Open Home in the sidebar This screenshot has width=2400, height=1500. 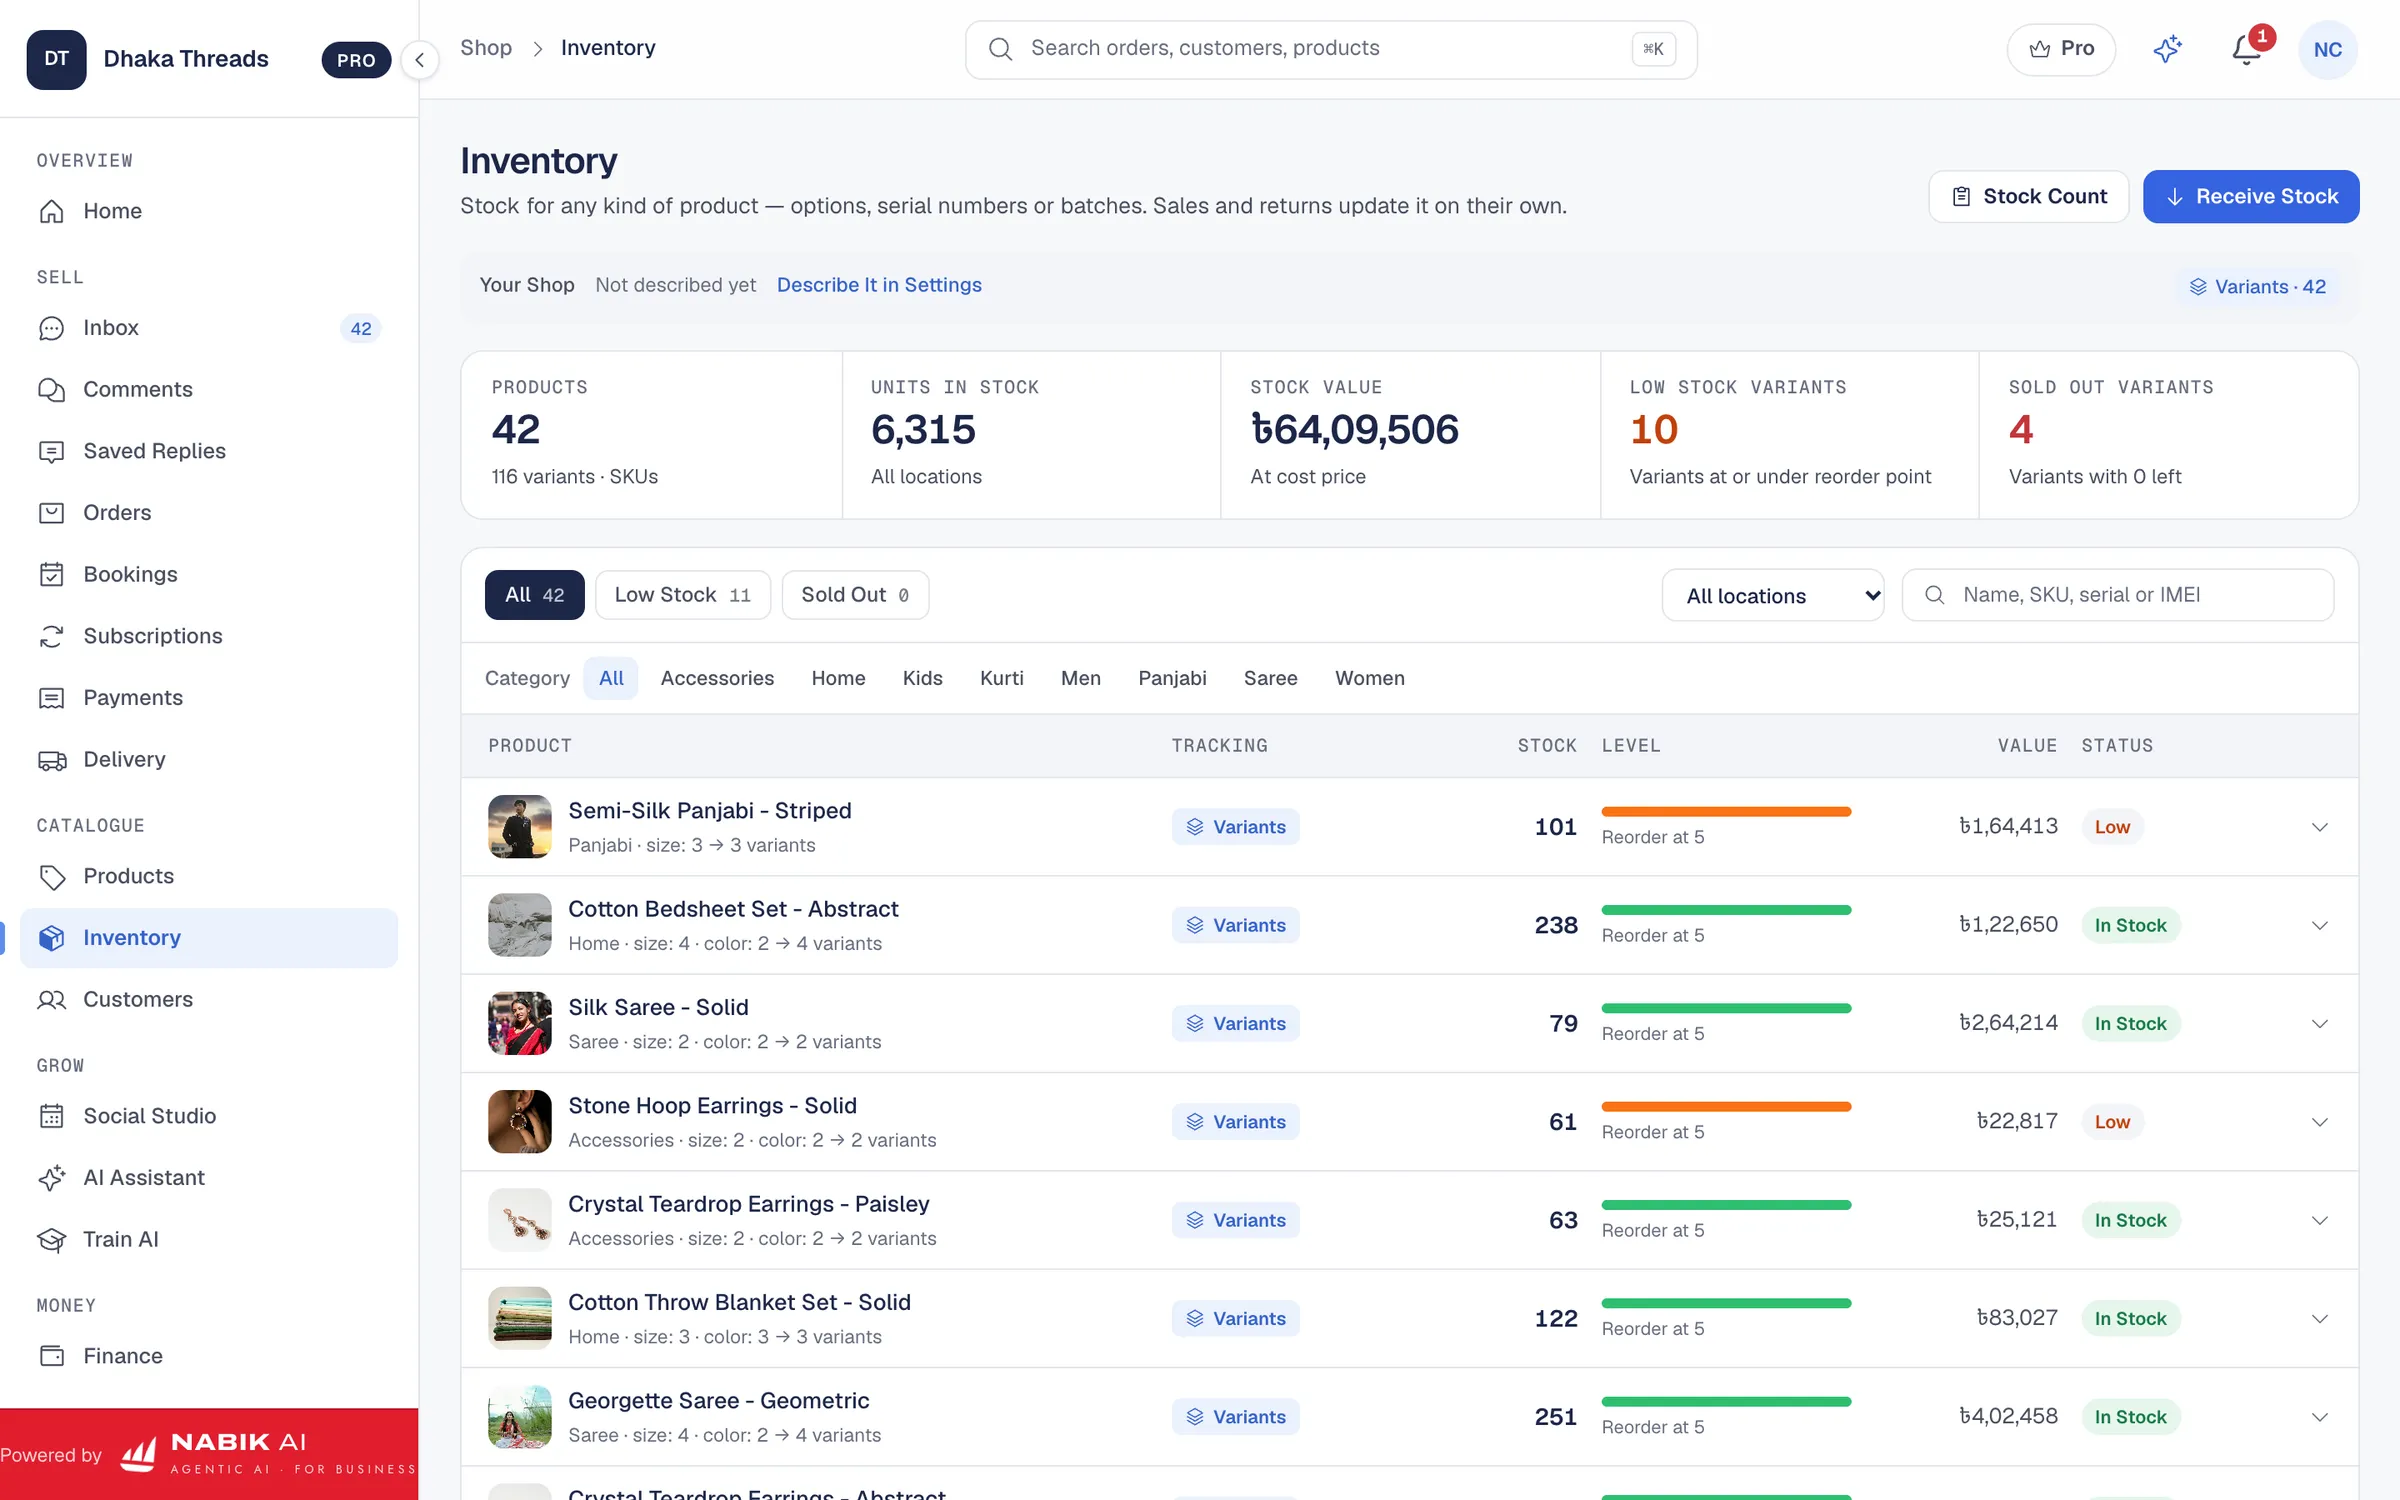pos(209,211)
